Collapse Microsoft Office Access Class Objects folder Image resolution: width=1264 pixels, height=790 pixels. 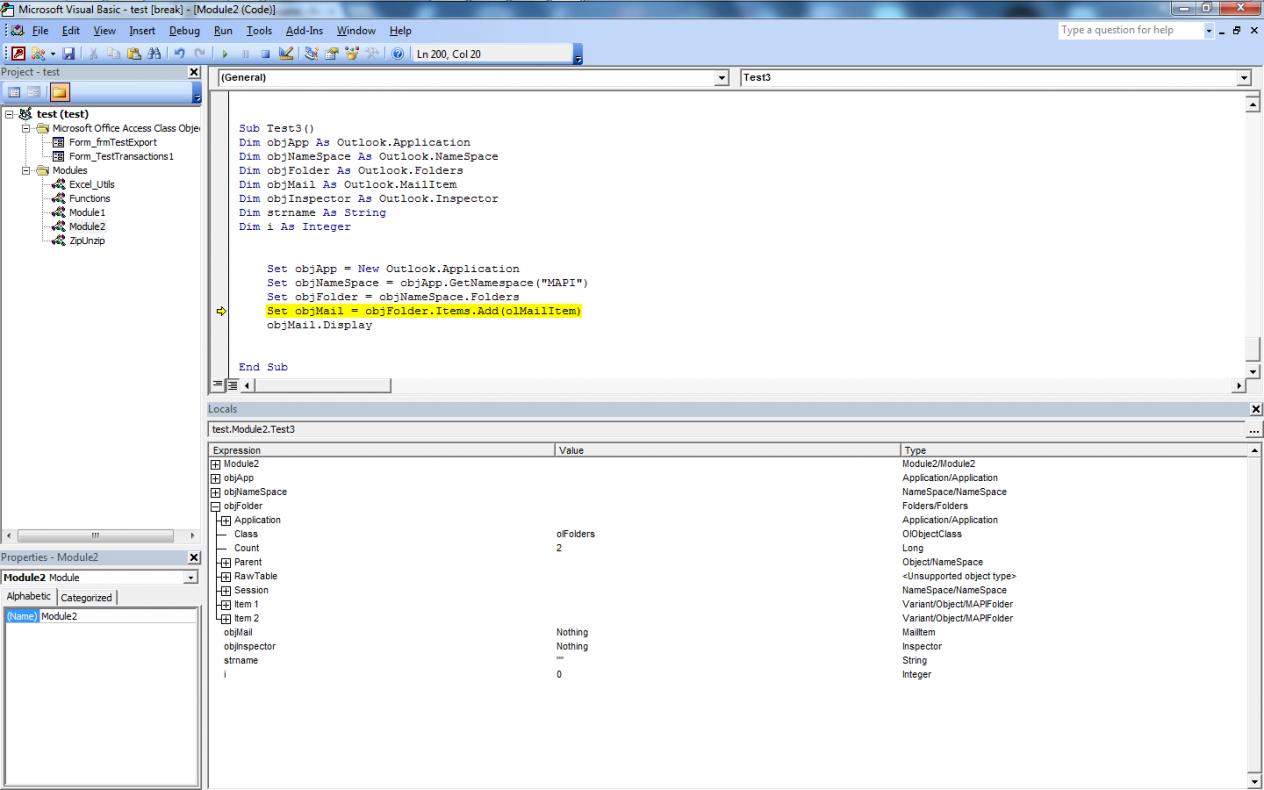27,128
